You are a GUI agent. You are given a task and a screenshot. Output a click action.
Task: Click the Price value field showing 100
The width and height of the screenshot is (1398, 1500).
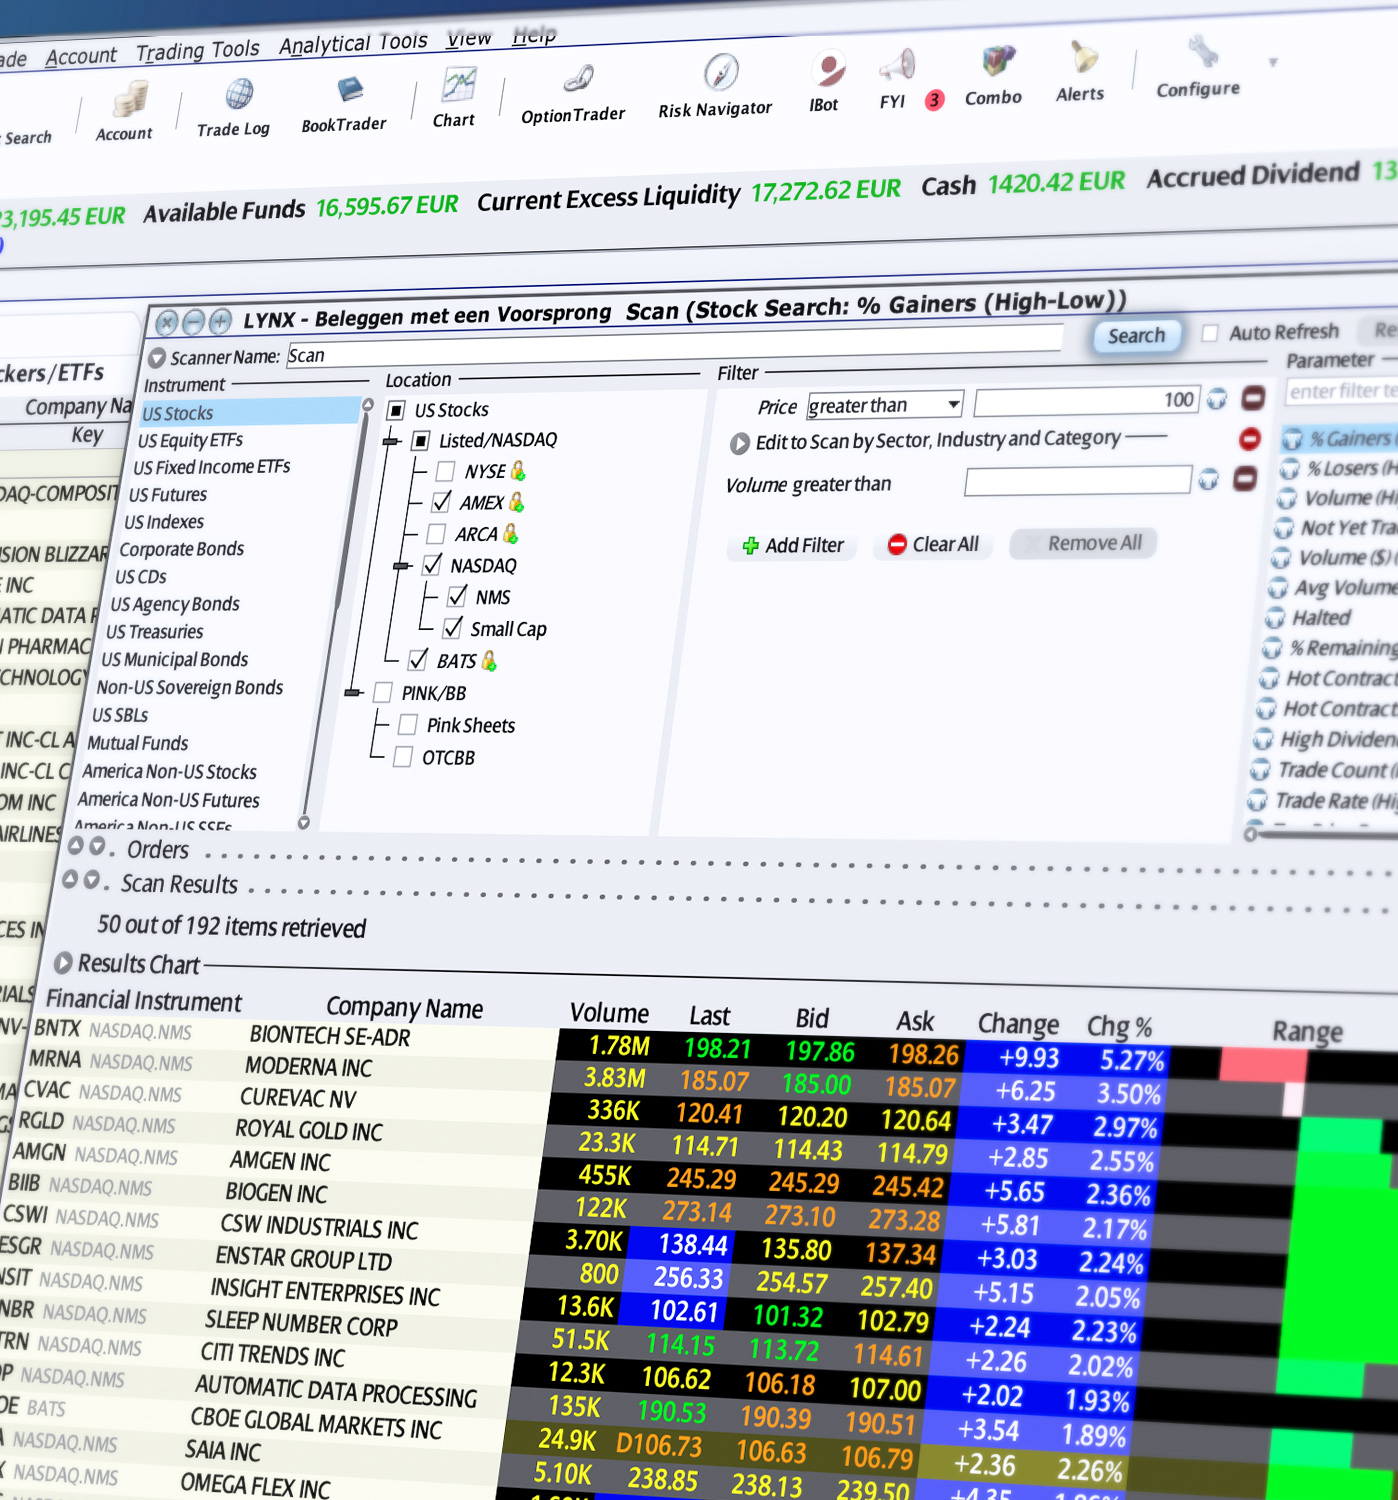point(1086,402)
